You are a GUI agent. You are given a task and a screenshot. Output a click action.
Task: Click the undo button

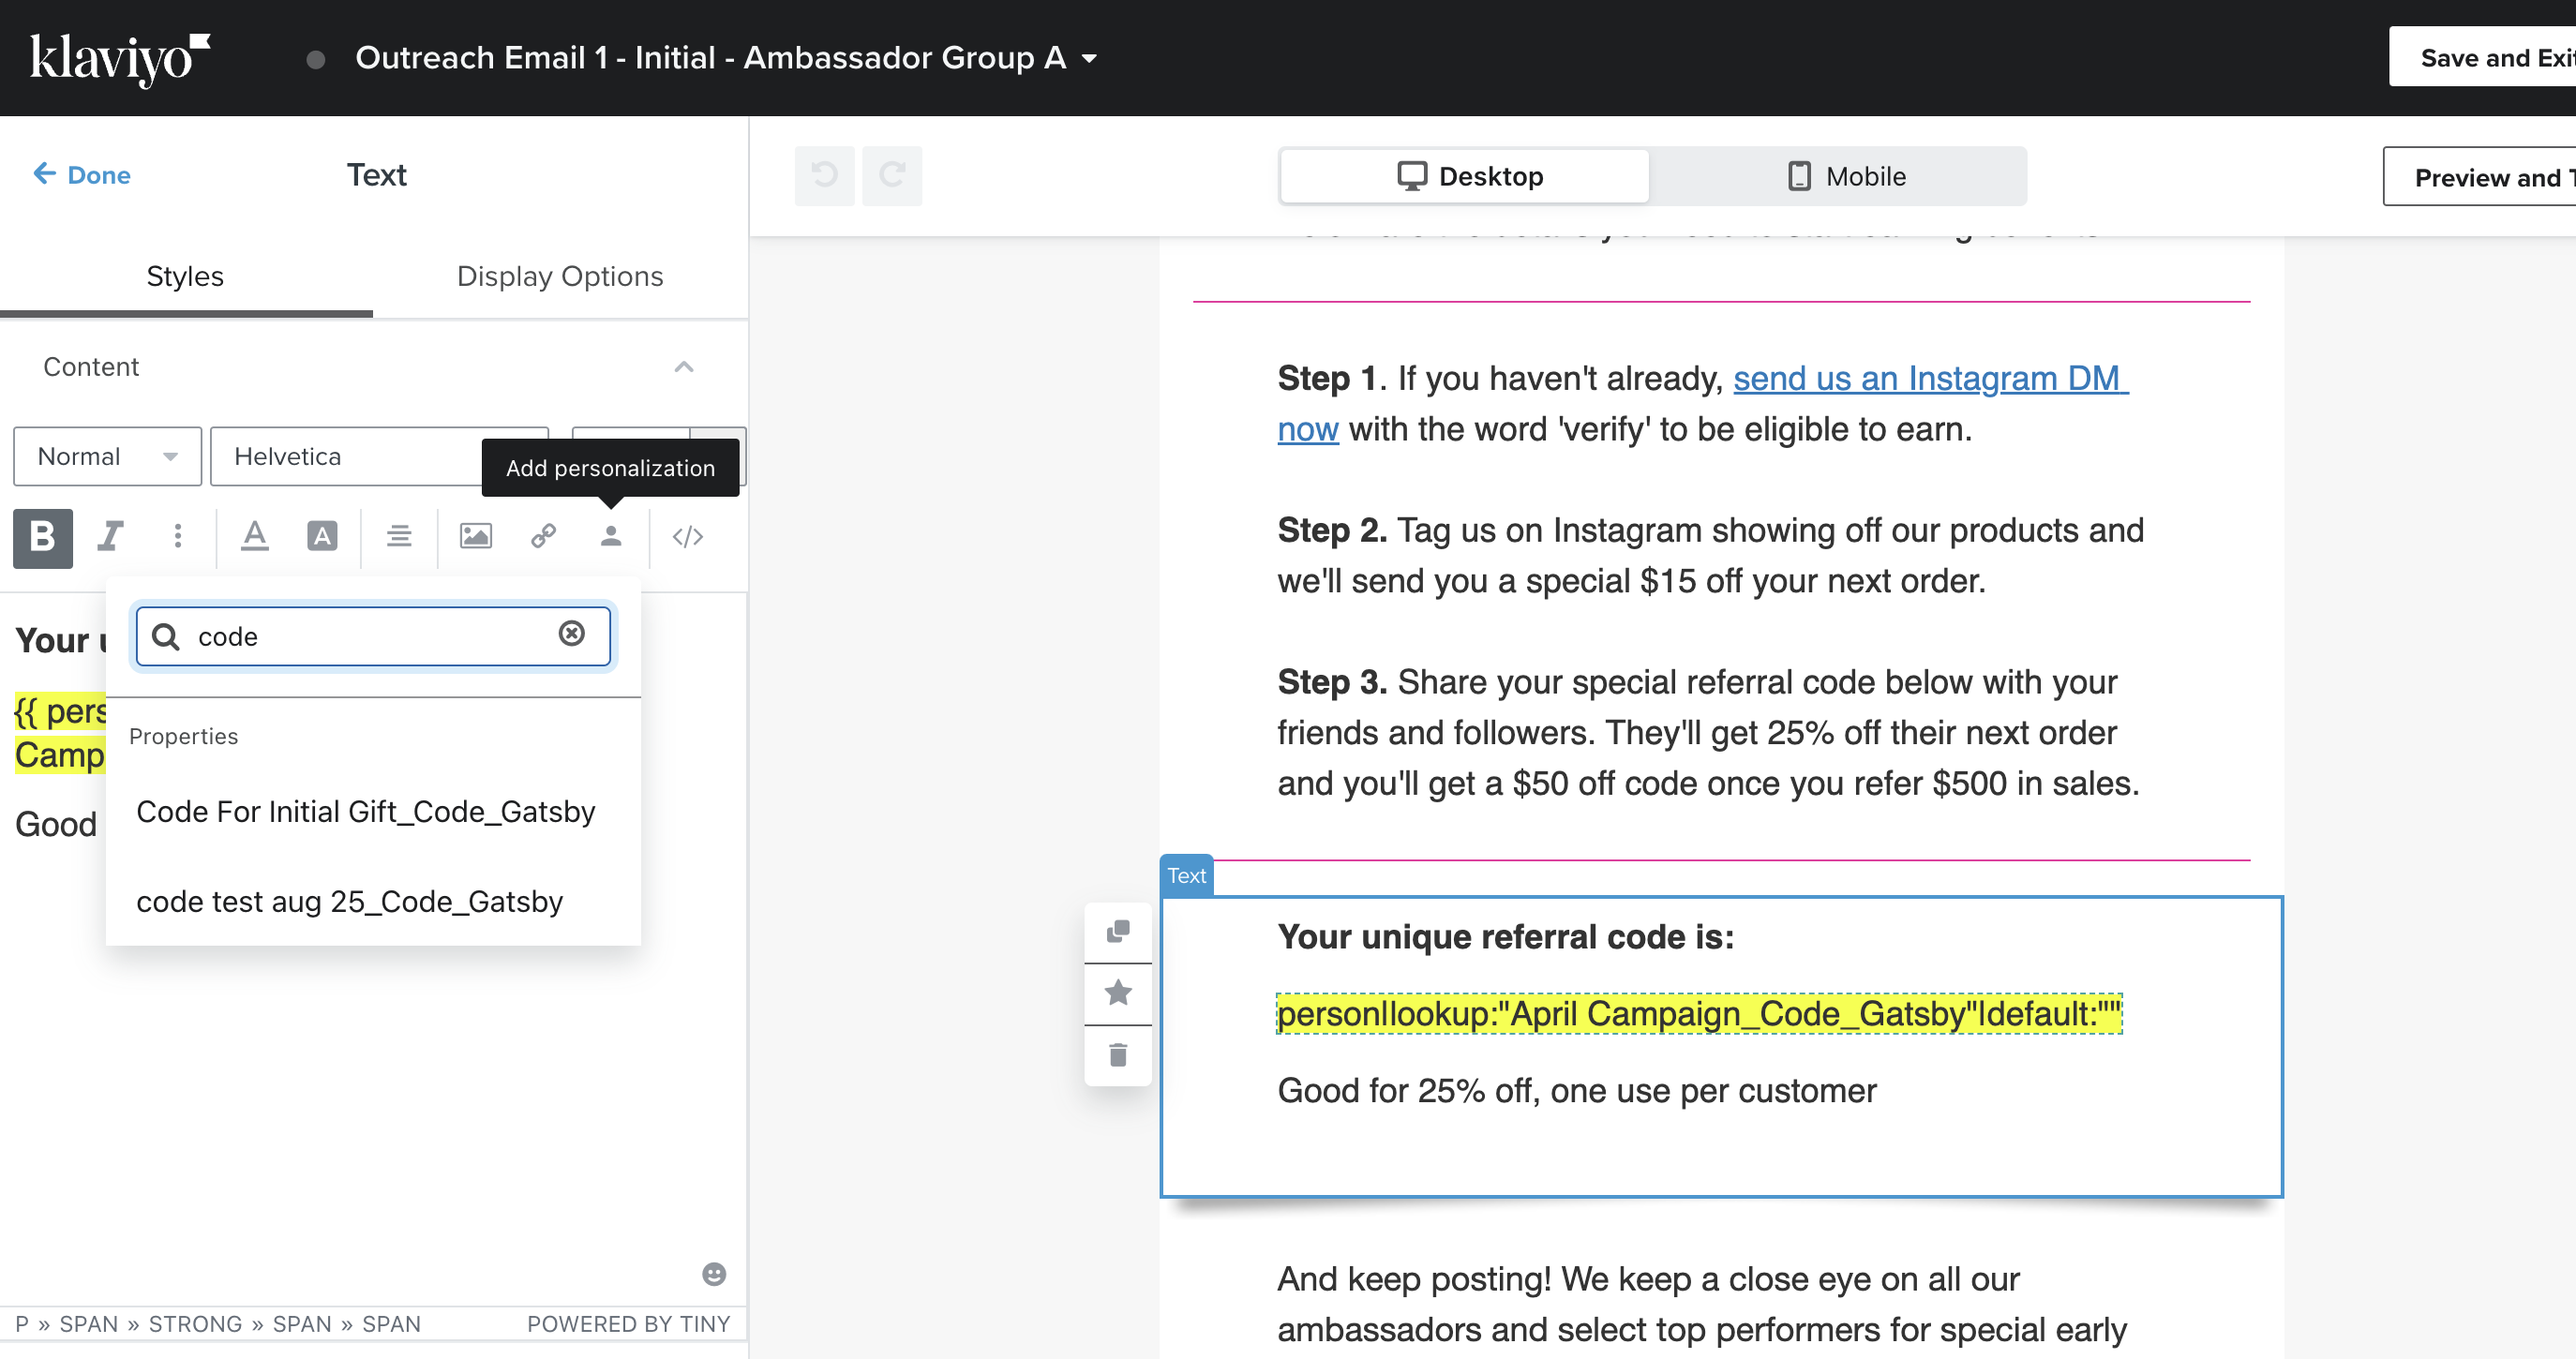click(x=825, y=176)
